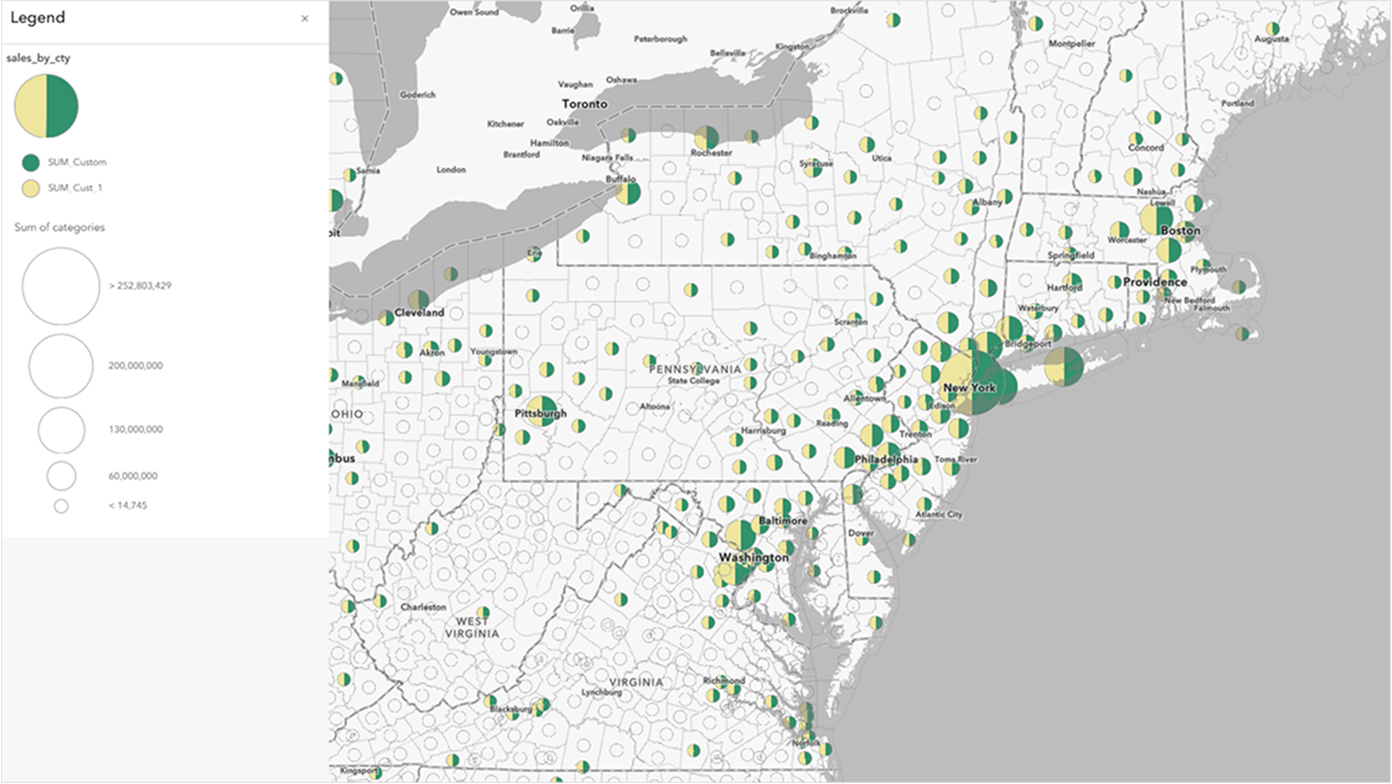
Task: Select the New York pie chart symbol
Action: tap(972, 383)
